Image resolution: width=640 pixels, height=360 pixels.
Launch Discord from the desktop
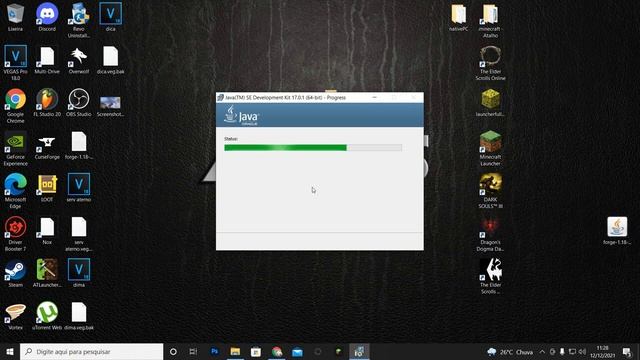[x=47, y=18]
